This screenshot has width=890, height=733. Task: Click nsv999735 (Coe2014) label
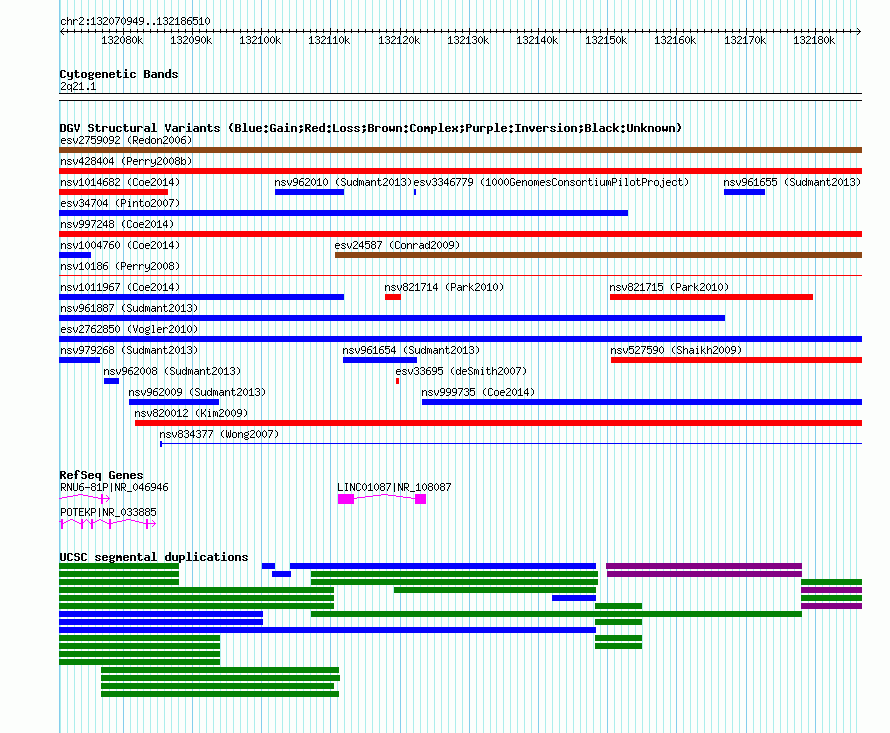point(478,392)
